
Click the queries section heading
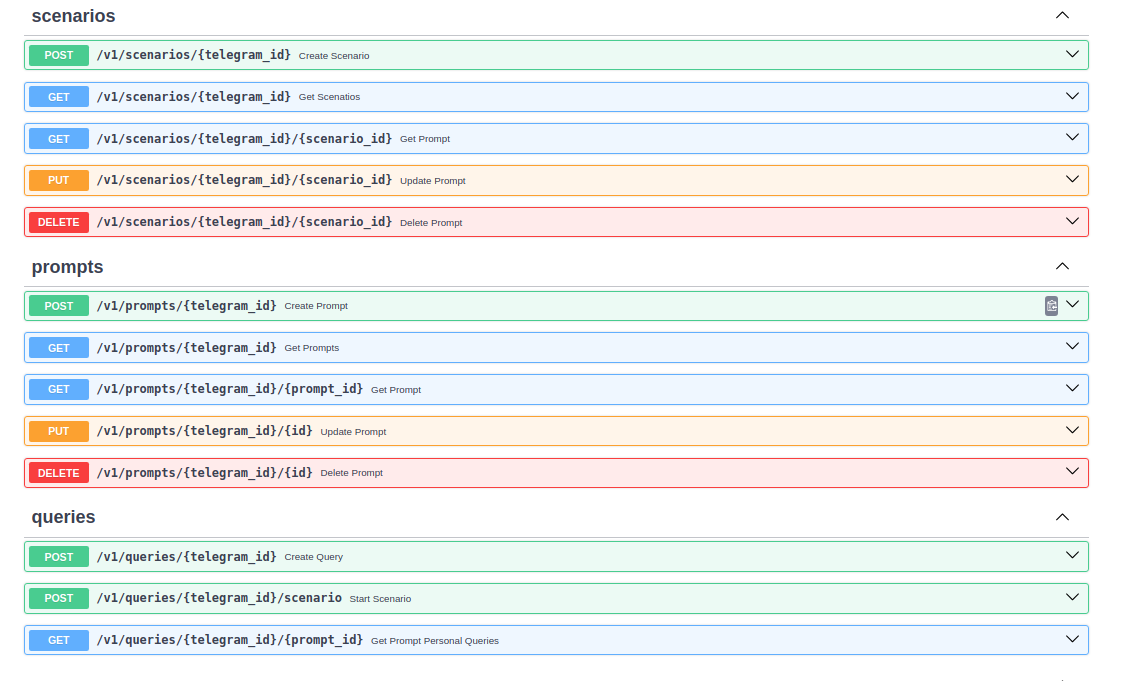63,517
